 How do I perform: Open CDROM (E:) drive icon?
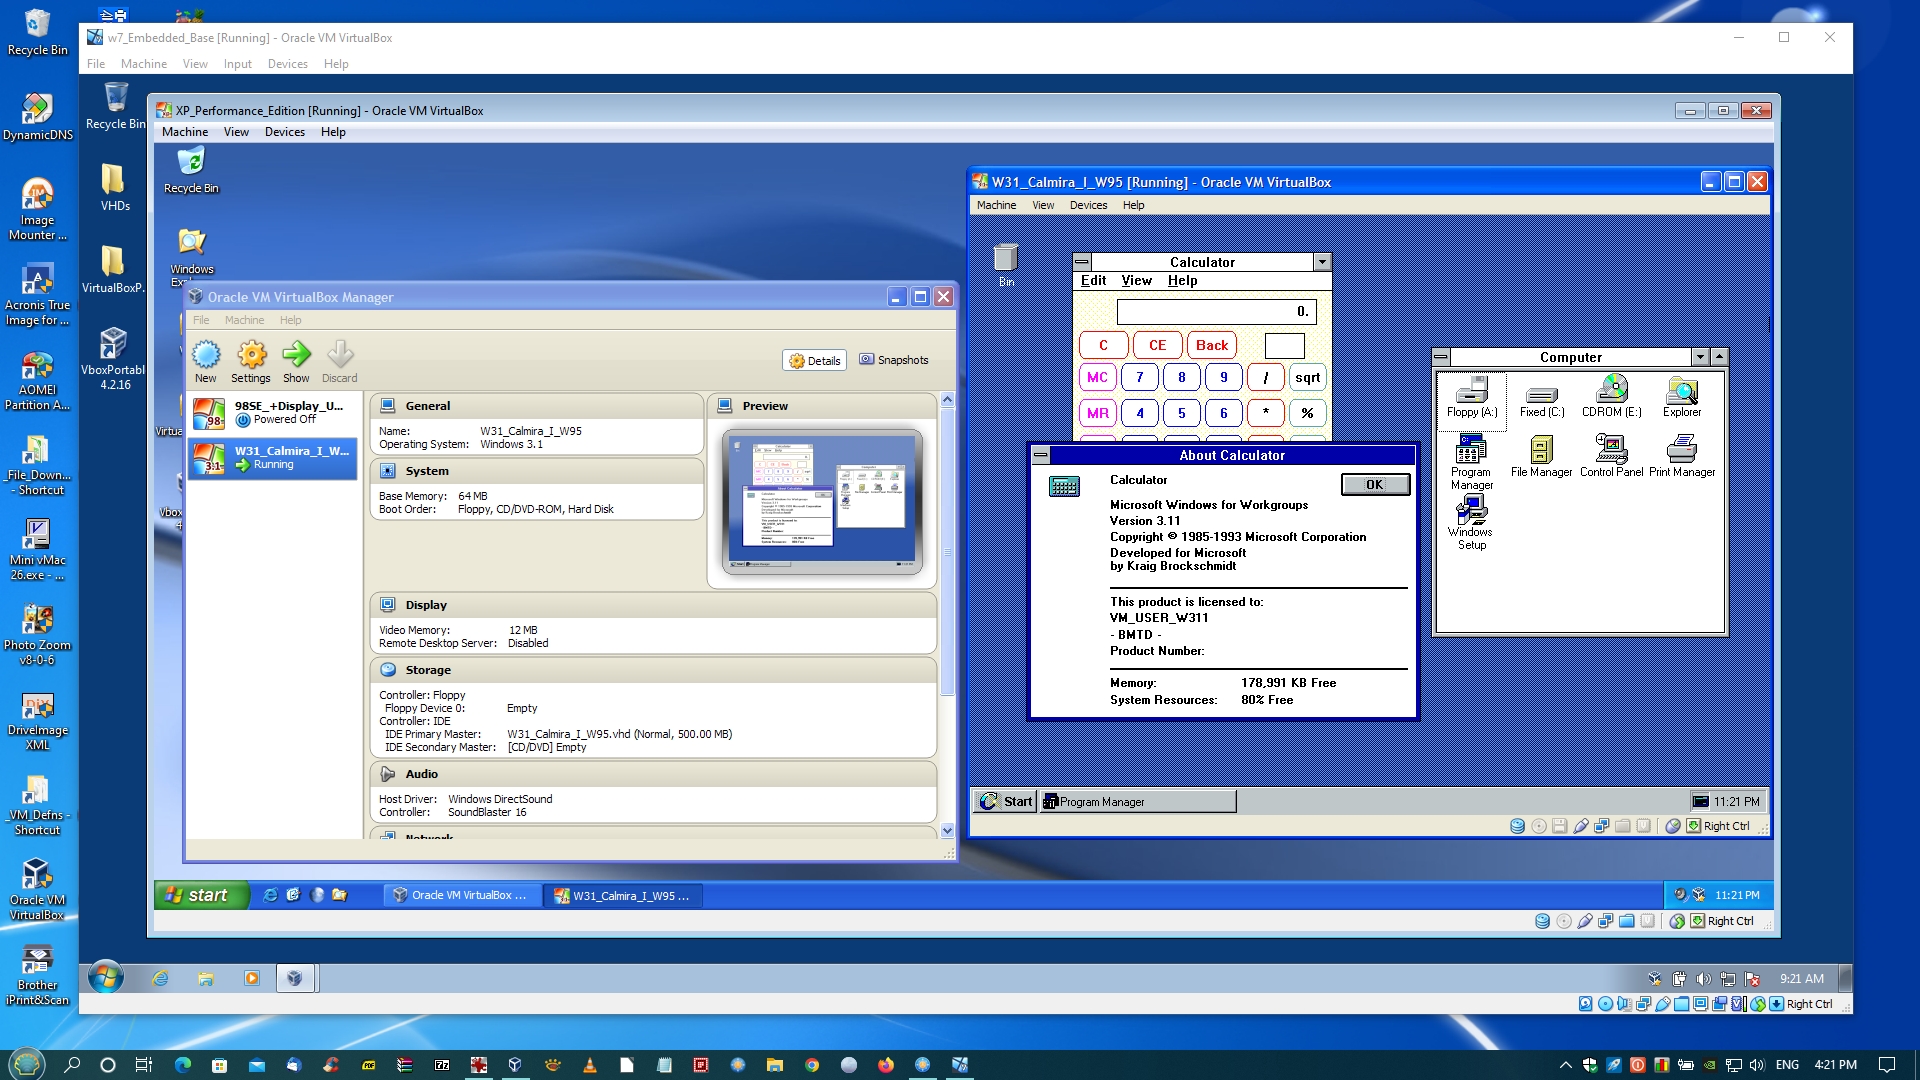(1611, 398)
